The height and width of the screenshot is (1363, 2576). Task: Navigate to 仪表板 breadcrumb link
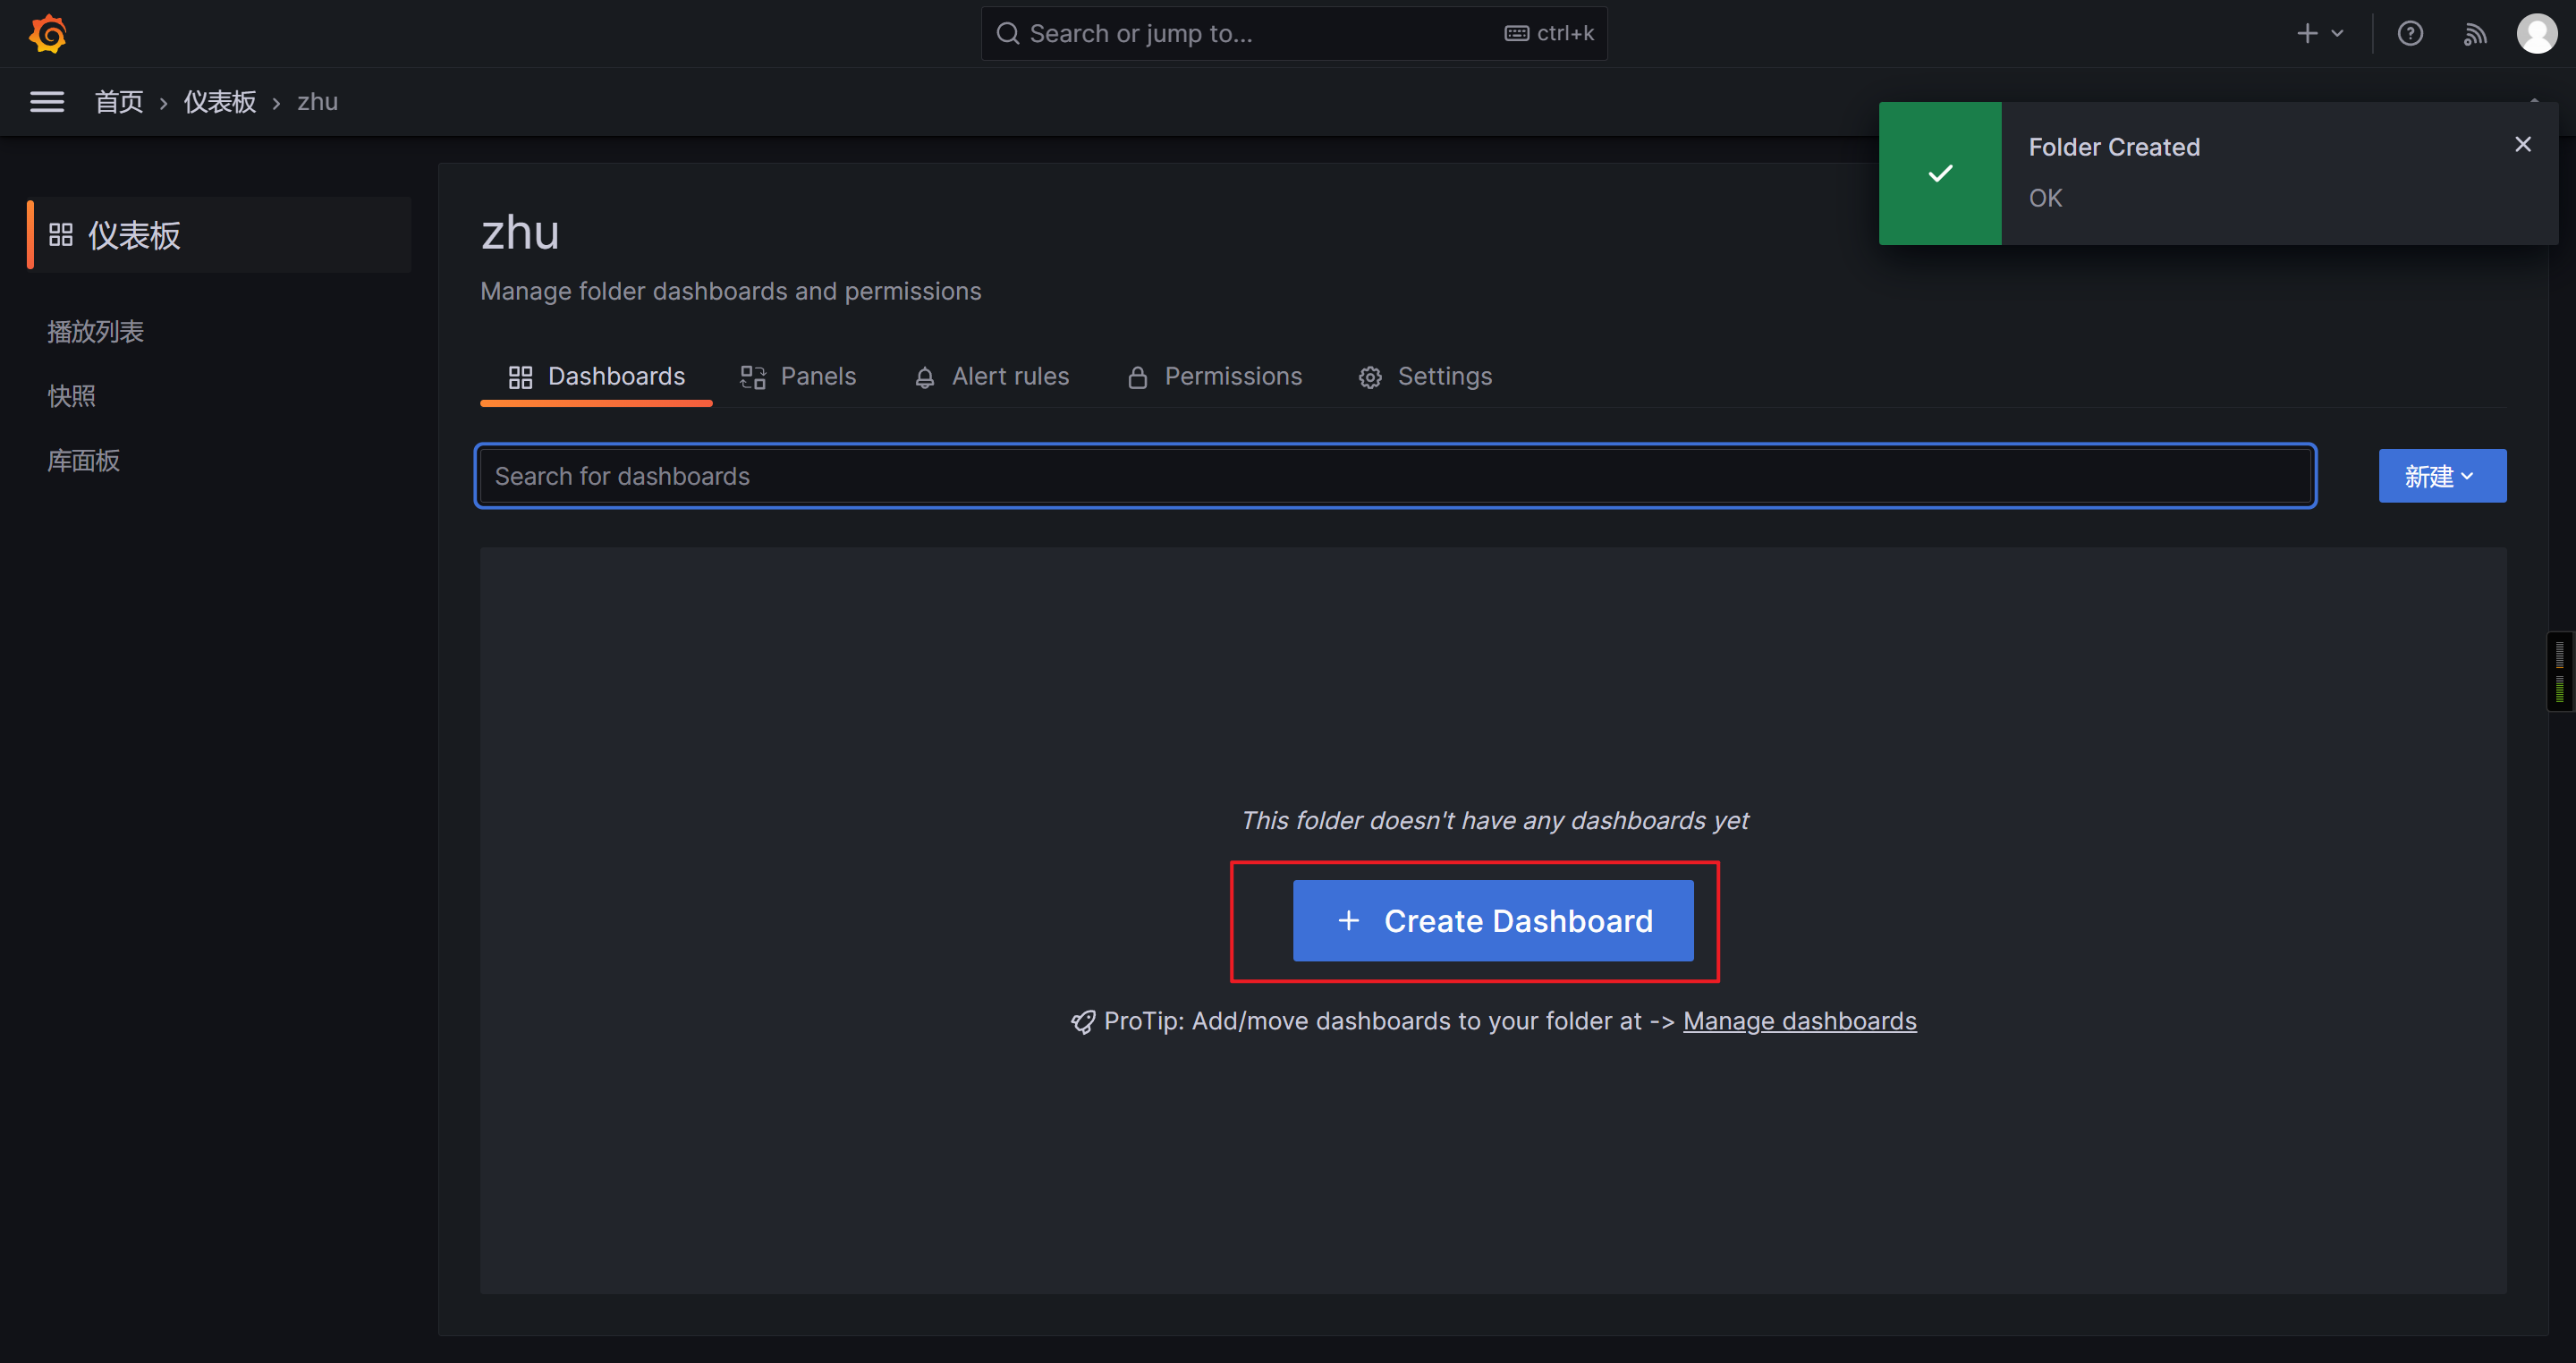pos(220,102)
